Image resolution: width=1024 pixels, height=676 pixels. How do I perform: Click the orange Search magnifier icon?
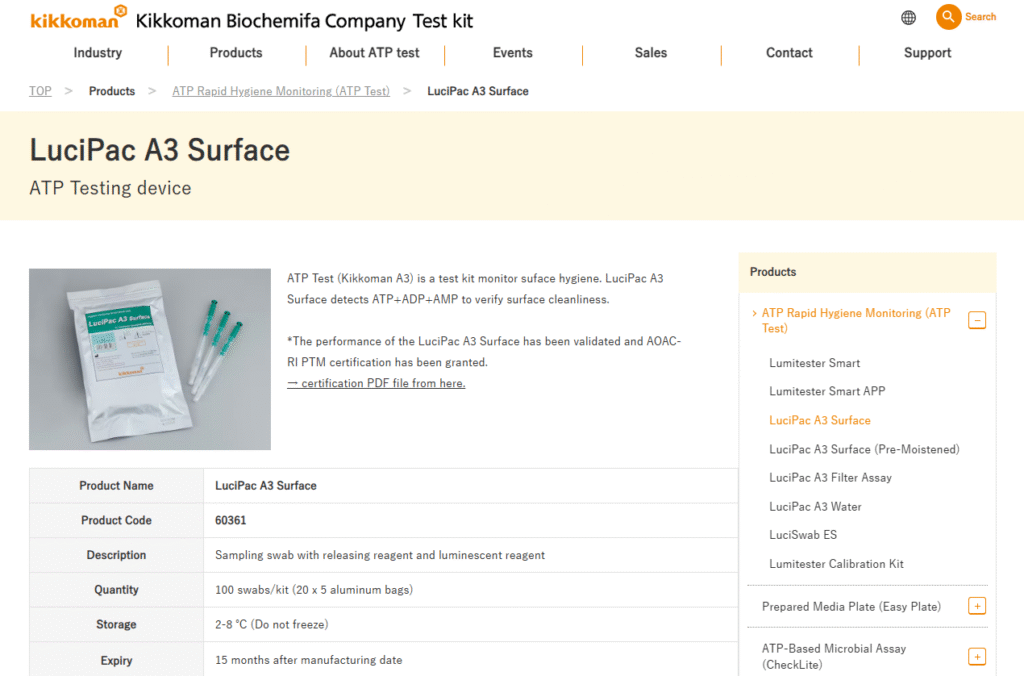[948, 17]
